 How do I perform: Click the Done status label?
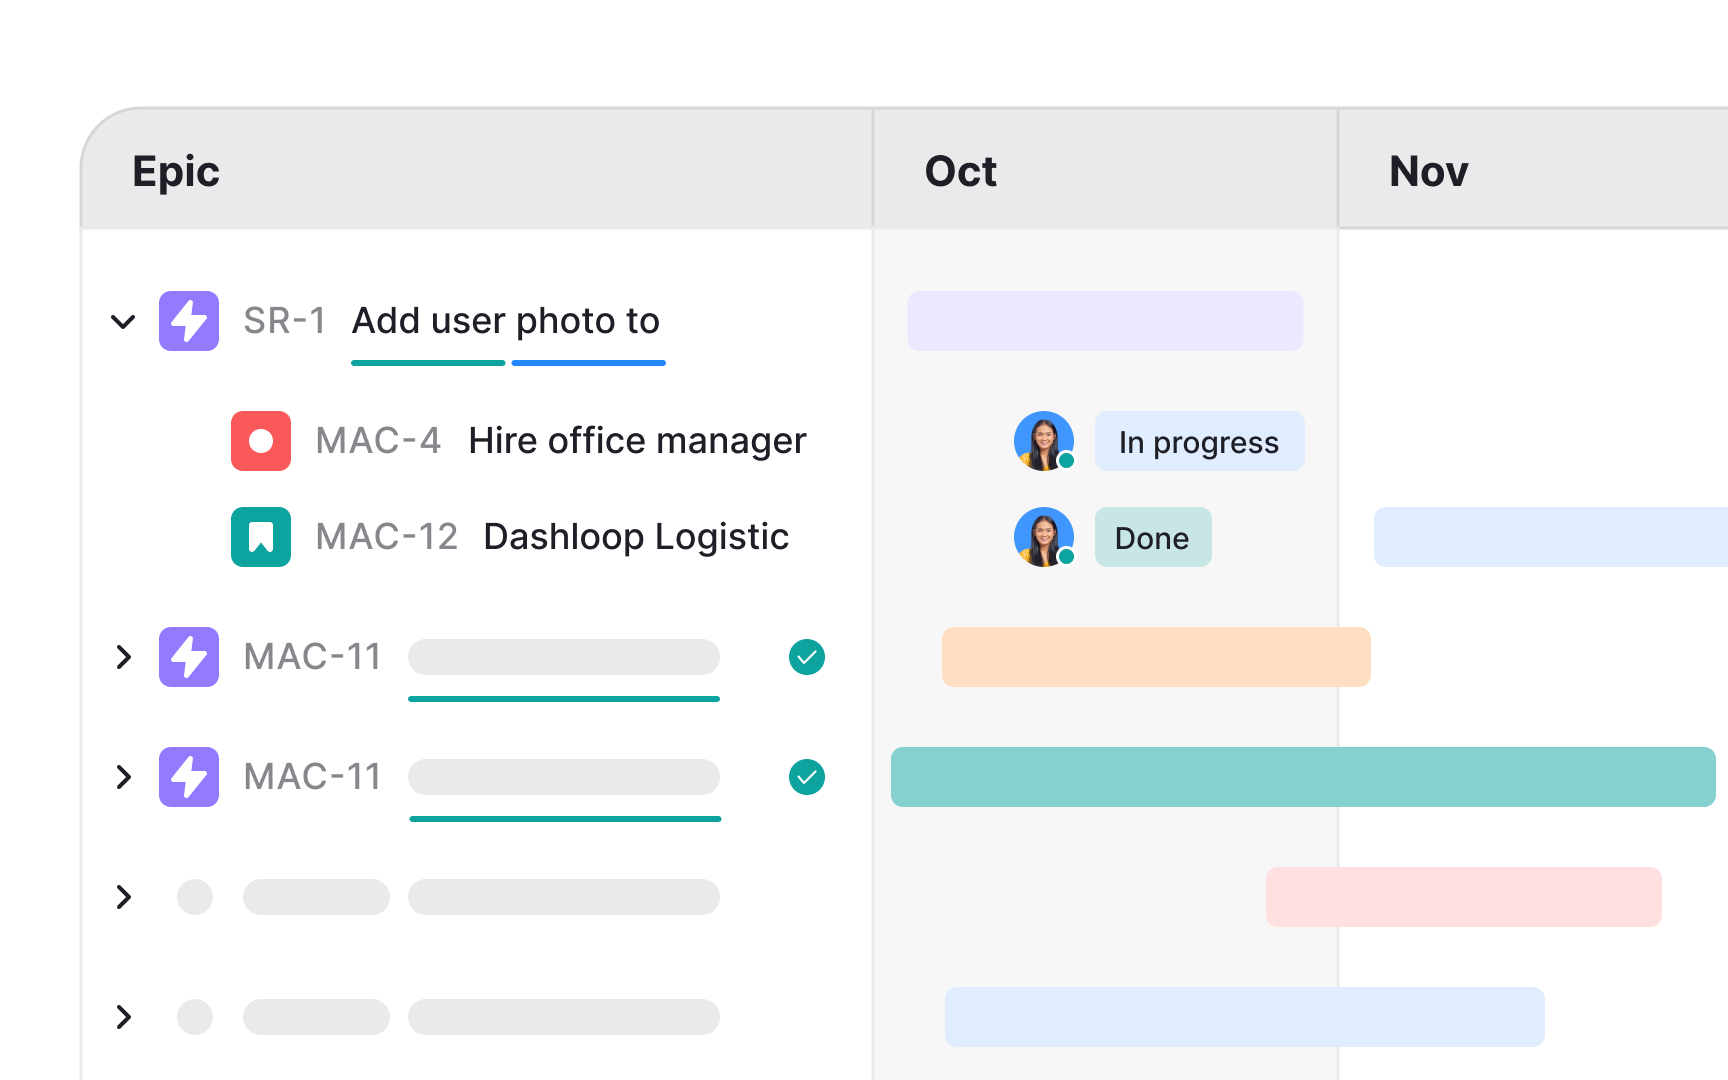point(1152,538)
